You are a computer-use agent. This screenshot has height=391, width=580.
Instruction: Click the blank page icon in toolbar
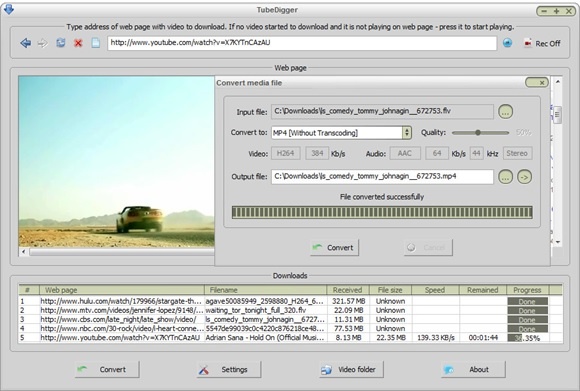point(95,43)
